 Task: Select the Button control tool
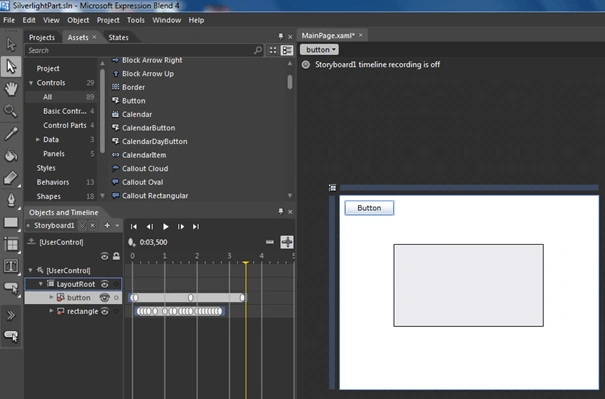coord(11,288)
